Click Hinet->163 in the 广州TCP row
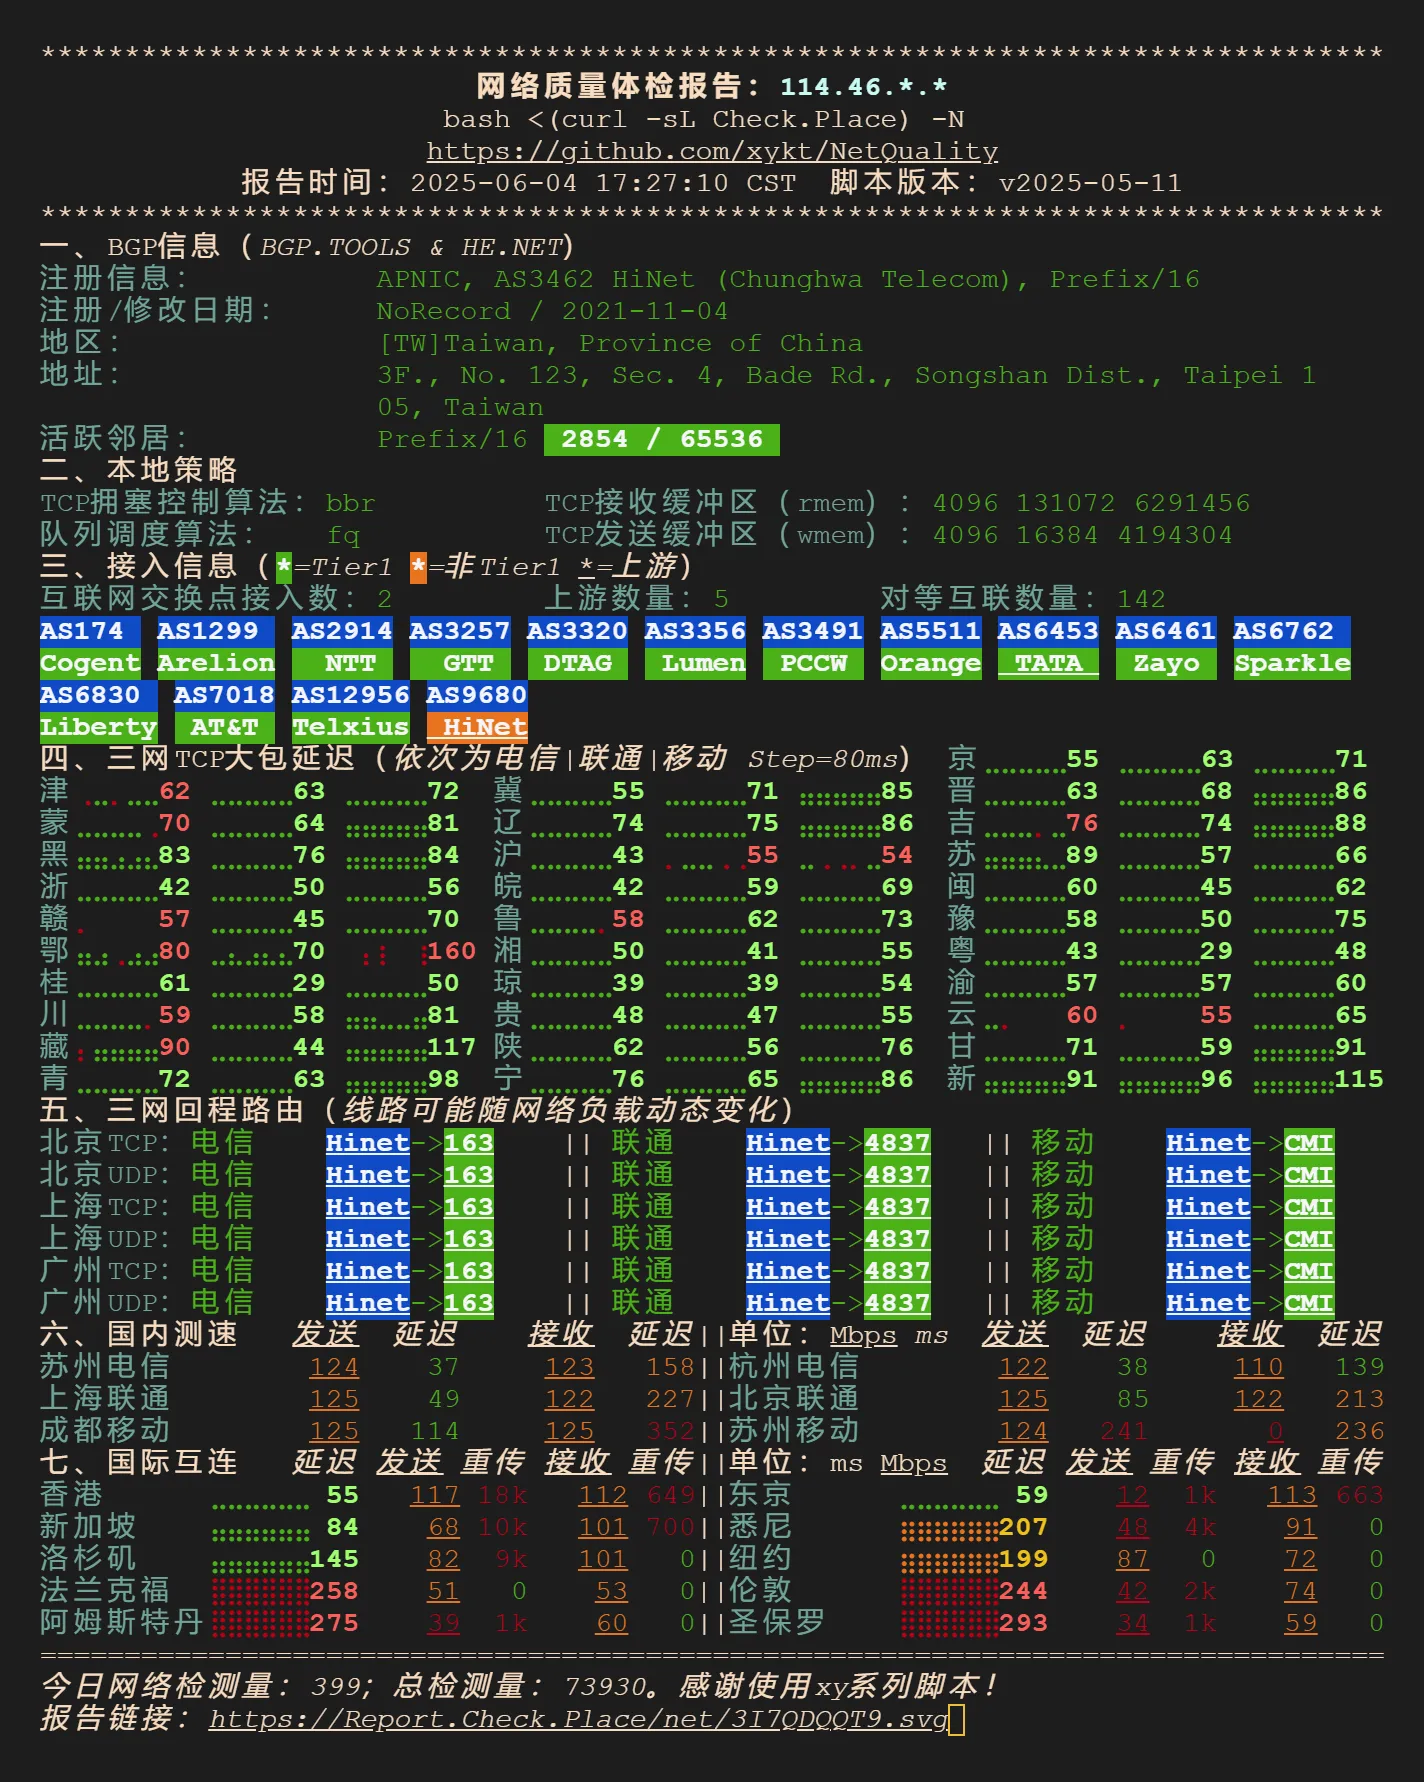This screenshot has height=1782, width=1424. tap(410, 1271)
